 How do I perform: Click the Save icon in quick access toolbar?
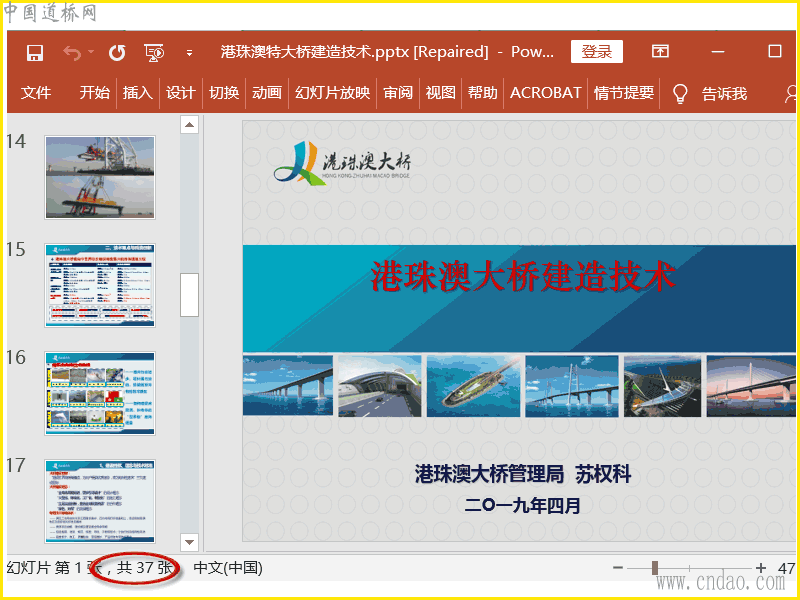35,53
